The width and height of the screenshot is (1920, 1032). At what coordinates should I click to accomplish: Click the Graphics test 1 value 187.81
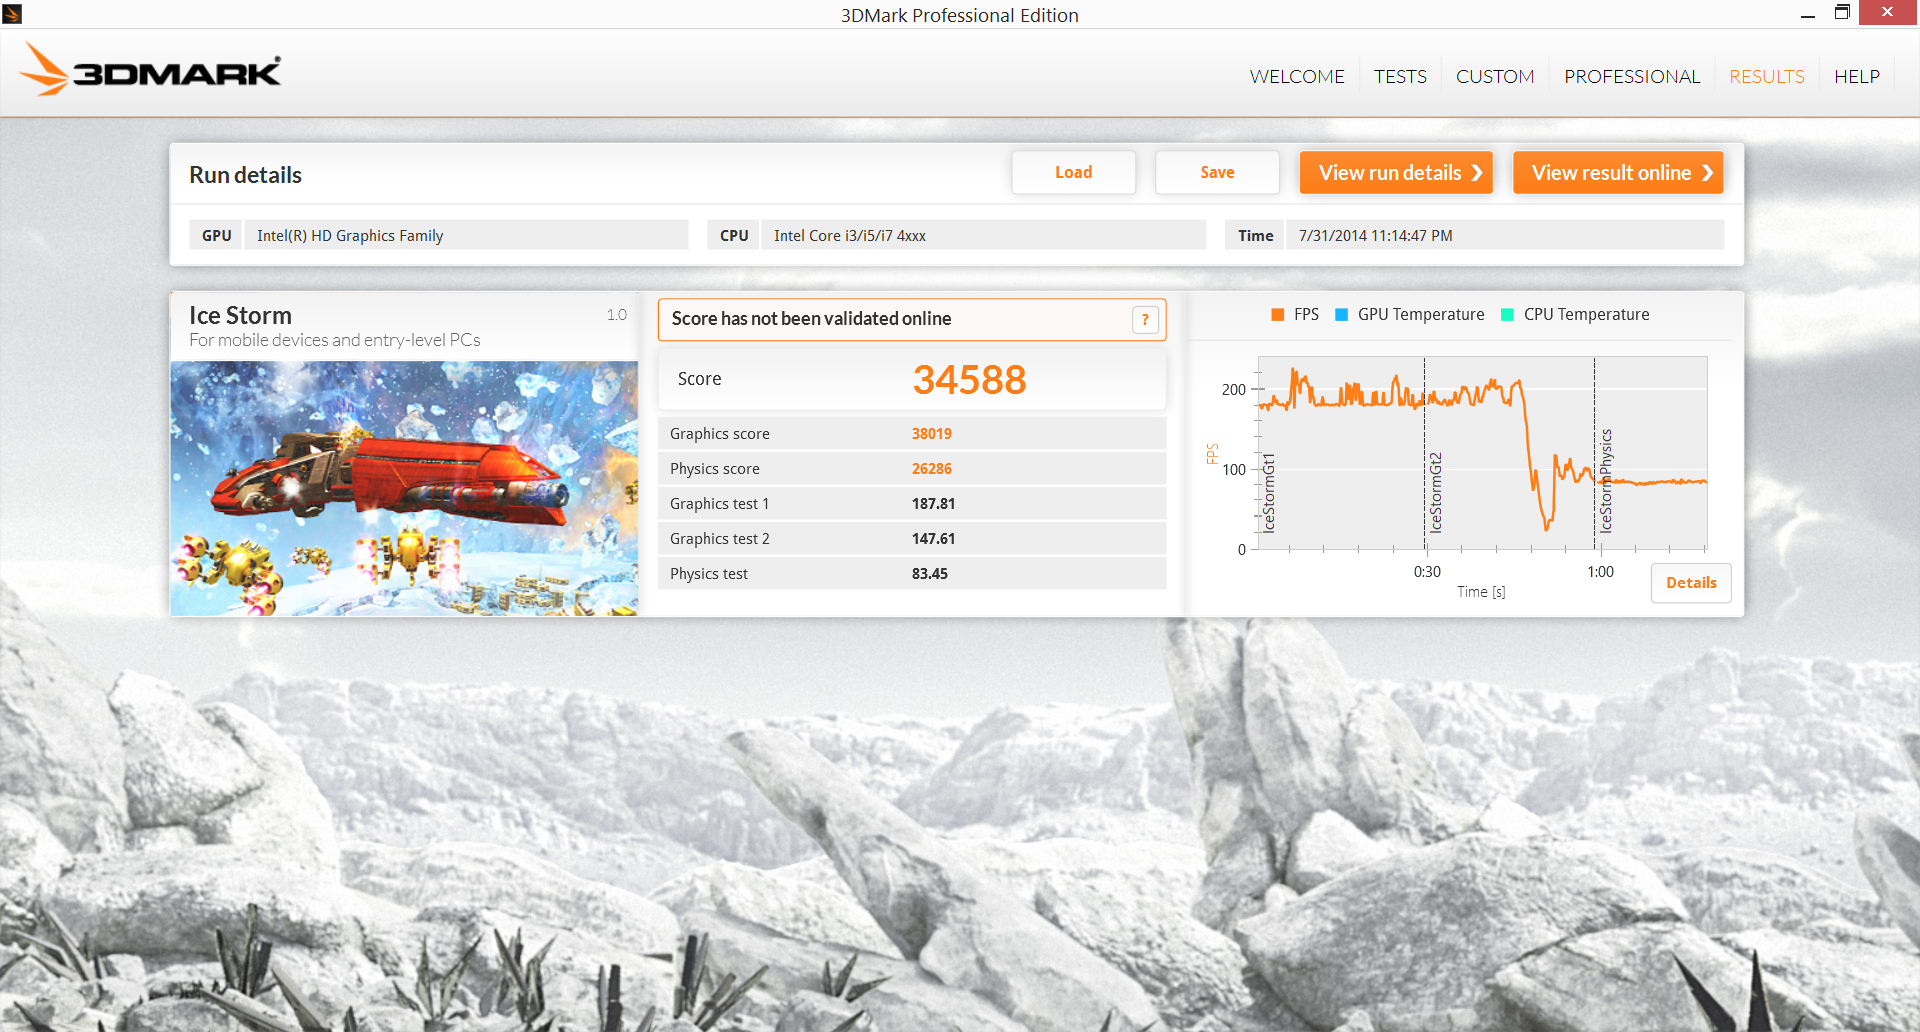click(x=934, y=504)
